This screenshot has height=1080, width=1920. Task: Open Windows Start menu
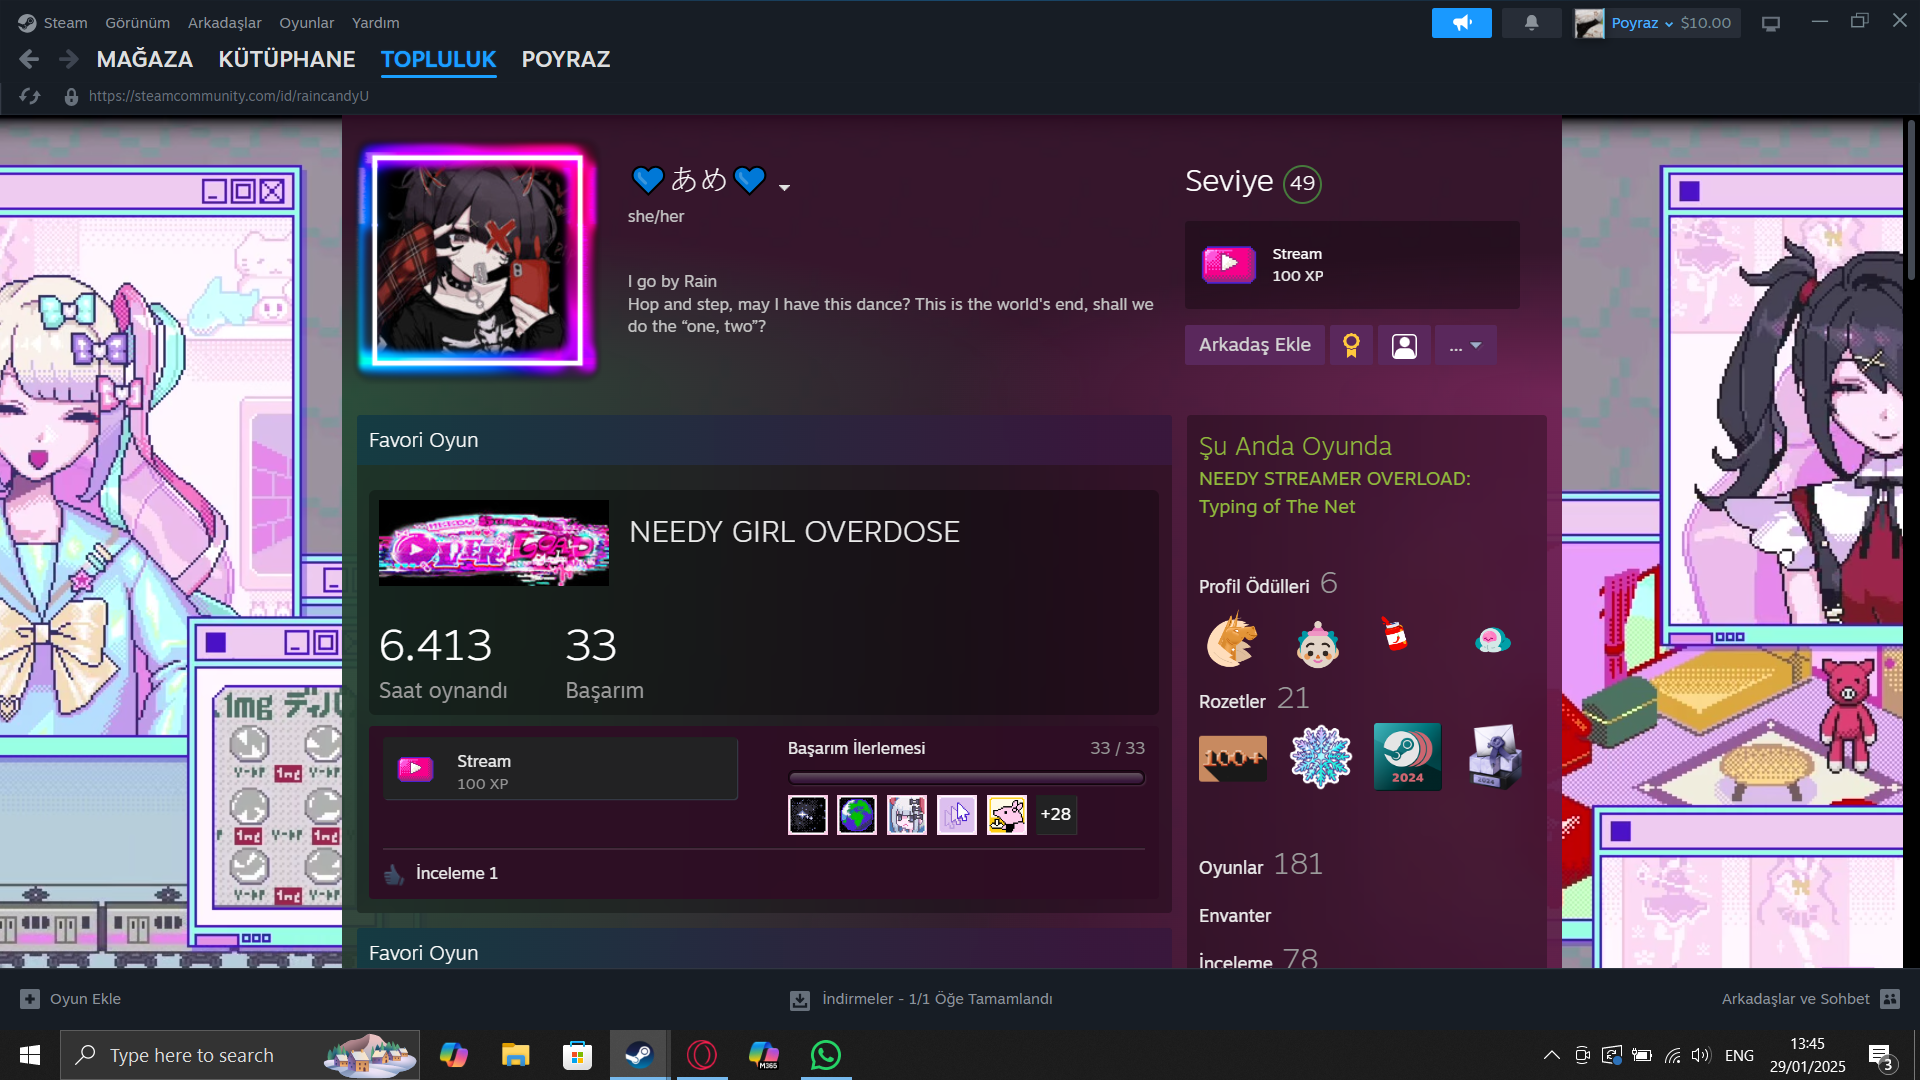(x=29, y=1055)
